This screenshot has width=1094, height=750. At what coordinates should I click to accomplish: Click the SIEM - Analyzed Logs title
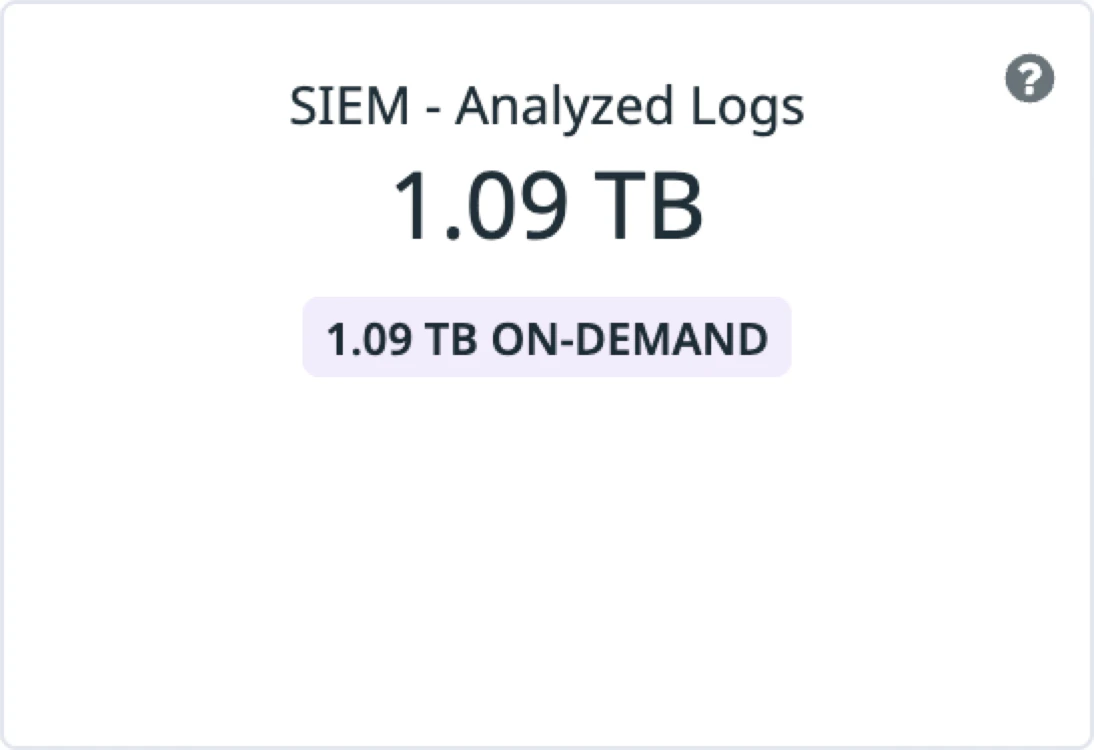click(546, 106)
